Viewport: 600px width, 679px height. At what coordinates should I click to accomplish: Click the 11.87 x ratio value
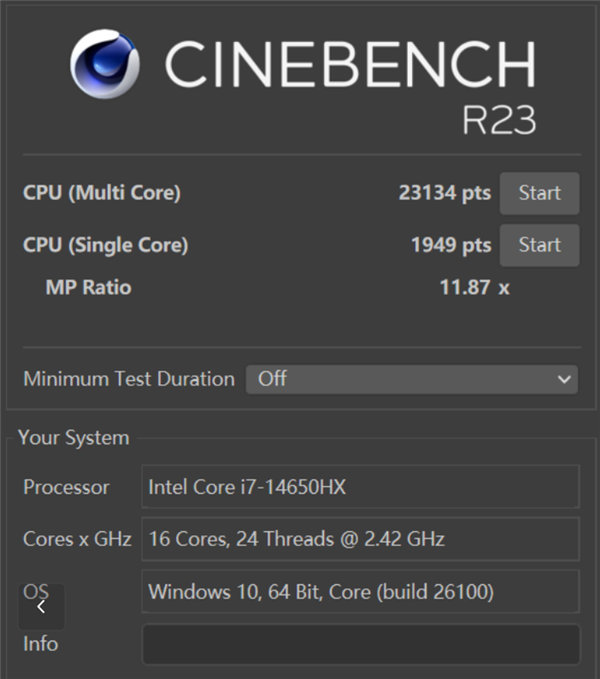click(x=474, y=288)
